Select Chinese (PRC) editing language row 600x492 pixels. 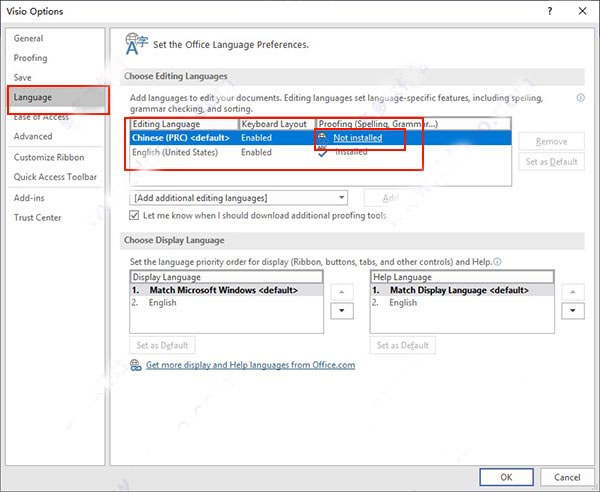321,138
